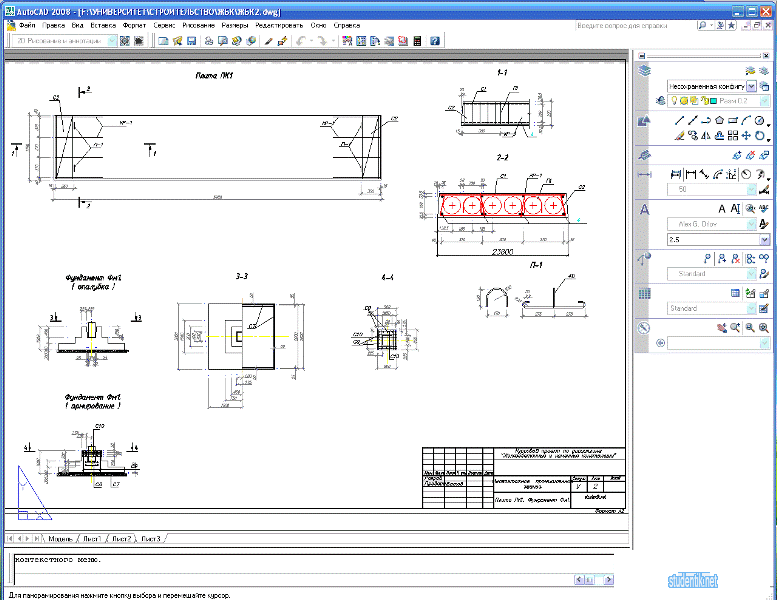Open the QuickCalc calculator icon
The height and width of the screenshot is (600, 777).
pos(417,41)
